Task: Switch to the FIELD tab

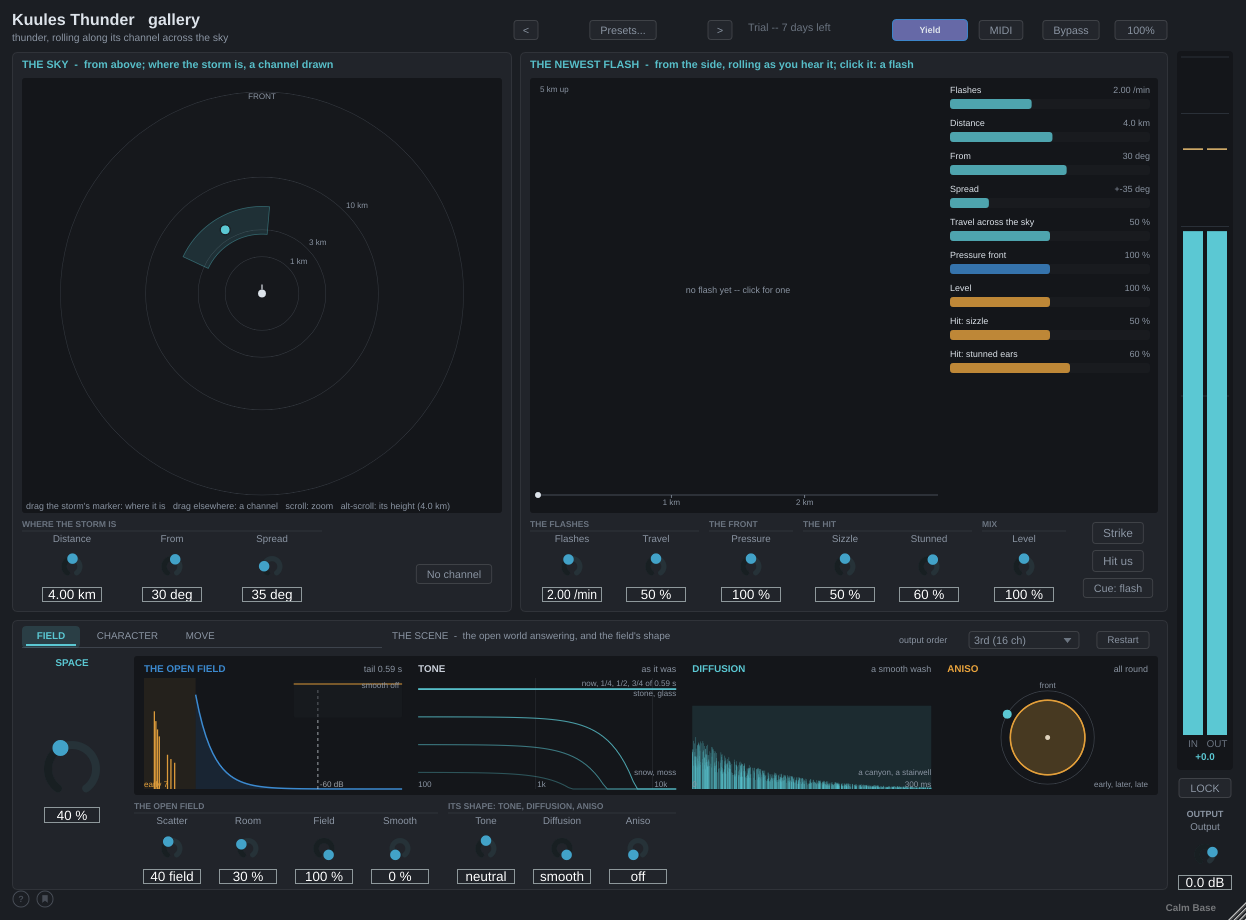Action: click(51, 636)
